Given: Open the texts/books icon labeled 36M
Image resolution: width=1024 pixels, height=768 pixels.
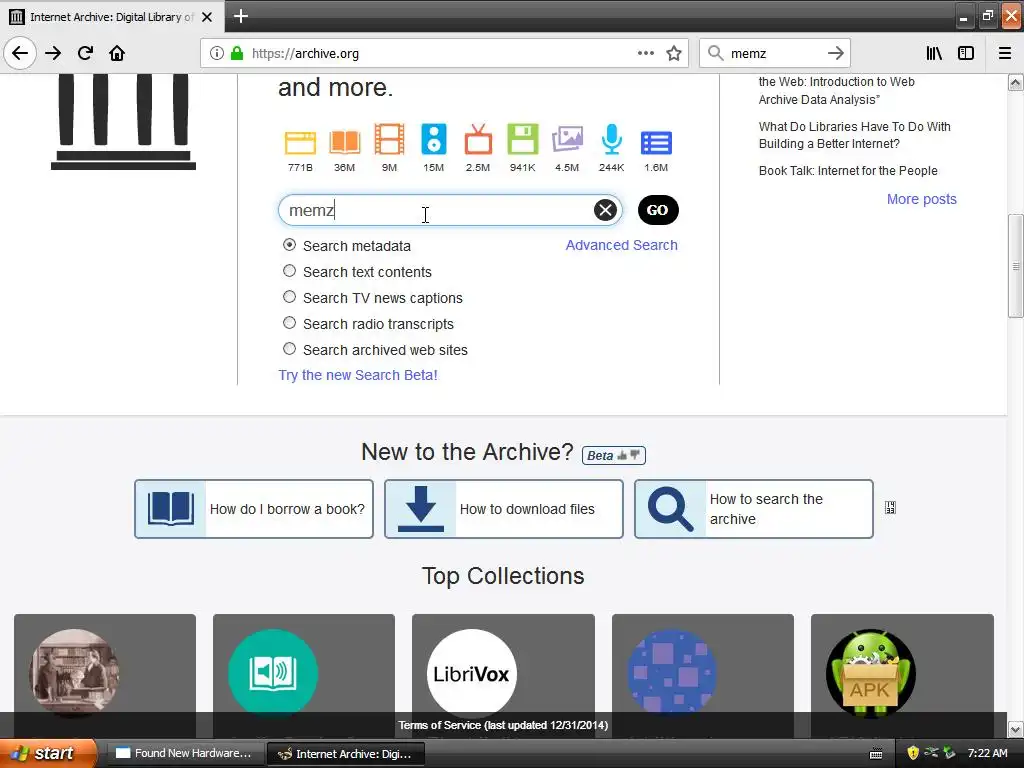Looking at the screenshot, I should (344, 142).
